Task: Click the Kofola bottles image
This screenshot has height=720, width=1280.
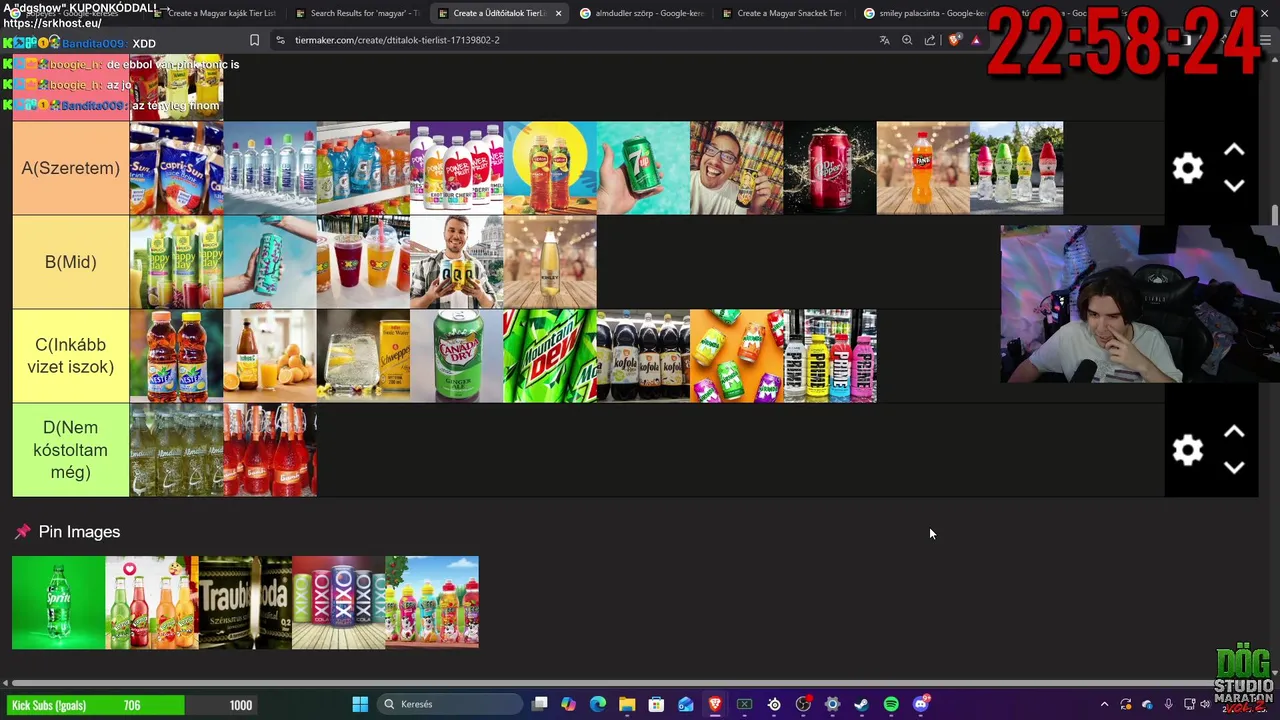Action: tap(643, 356)
